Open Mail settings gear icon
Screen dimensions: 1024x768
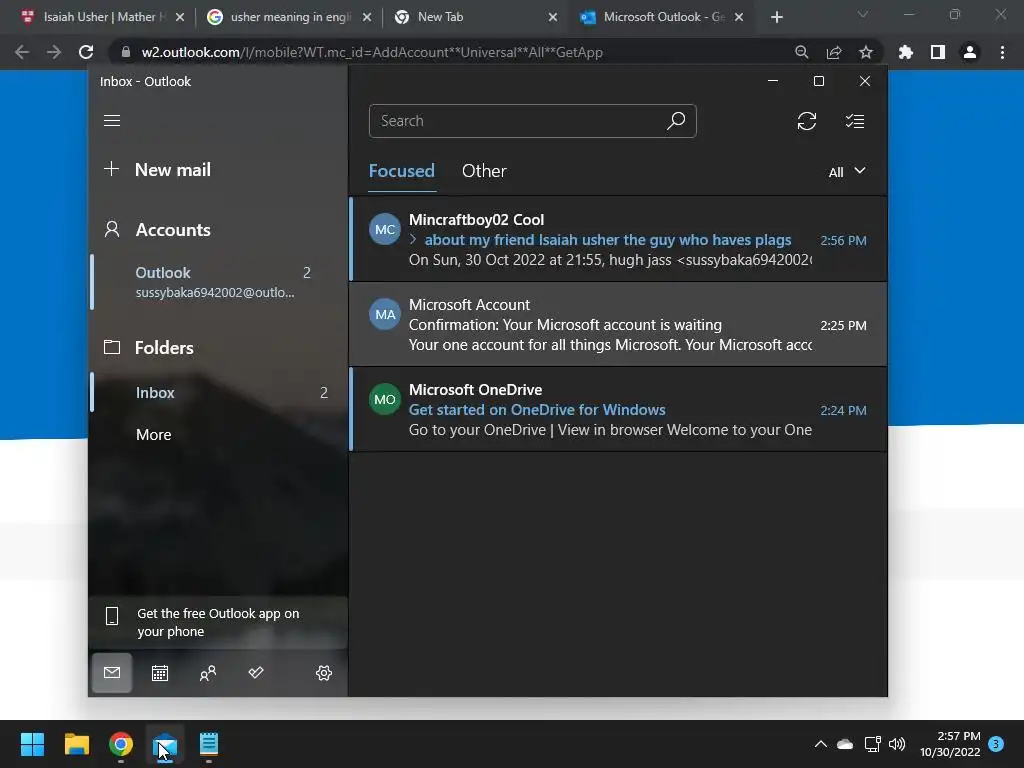pyautogui.click(x=324, y=673)
